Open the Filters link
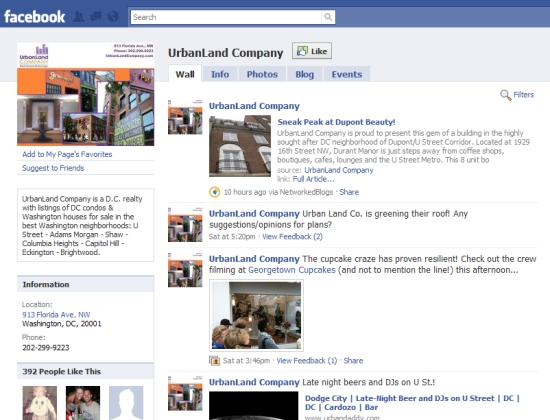The image size is (550, 420). [523, 95]
